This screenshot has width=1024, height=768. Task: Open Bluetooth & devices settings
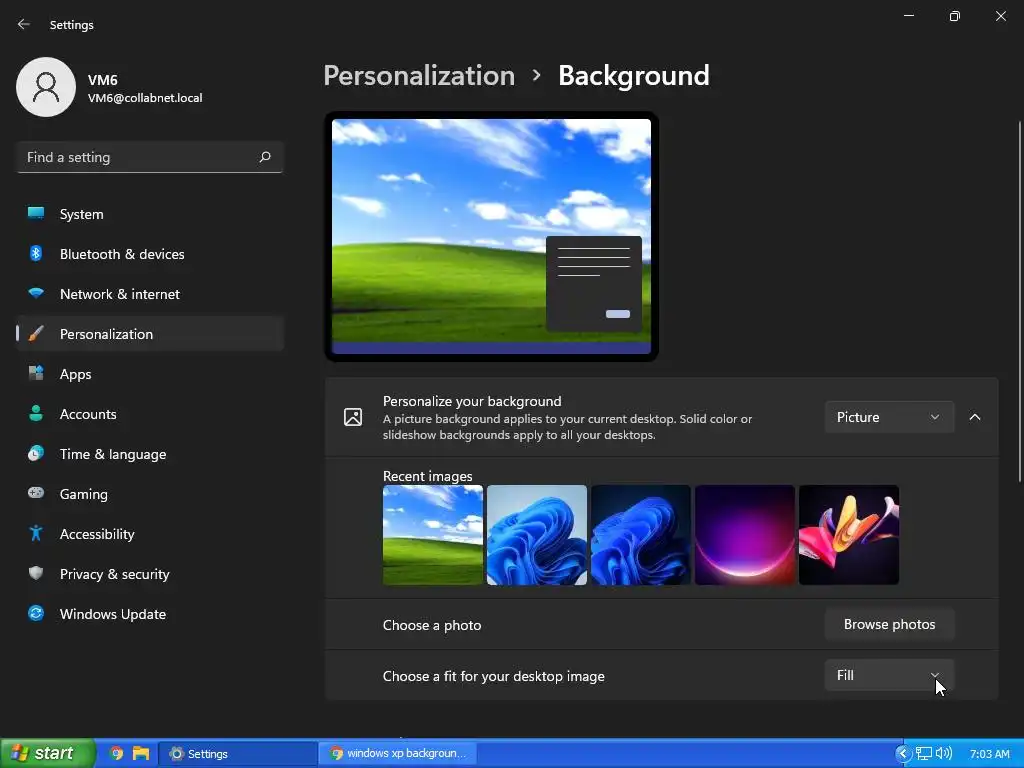click(x=150, y=254)
